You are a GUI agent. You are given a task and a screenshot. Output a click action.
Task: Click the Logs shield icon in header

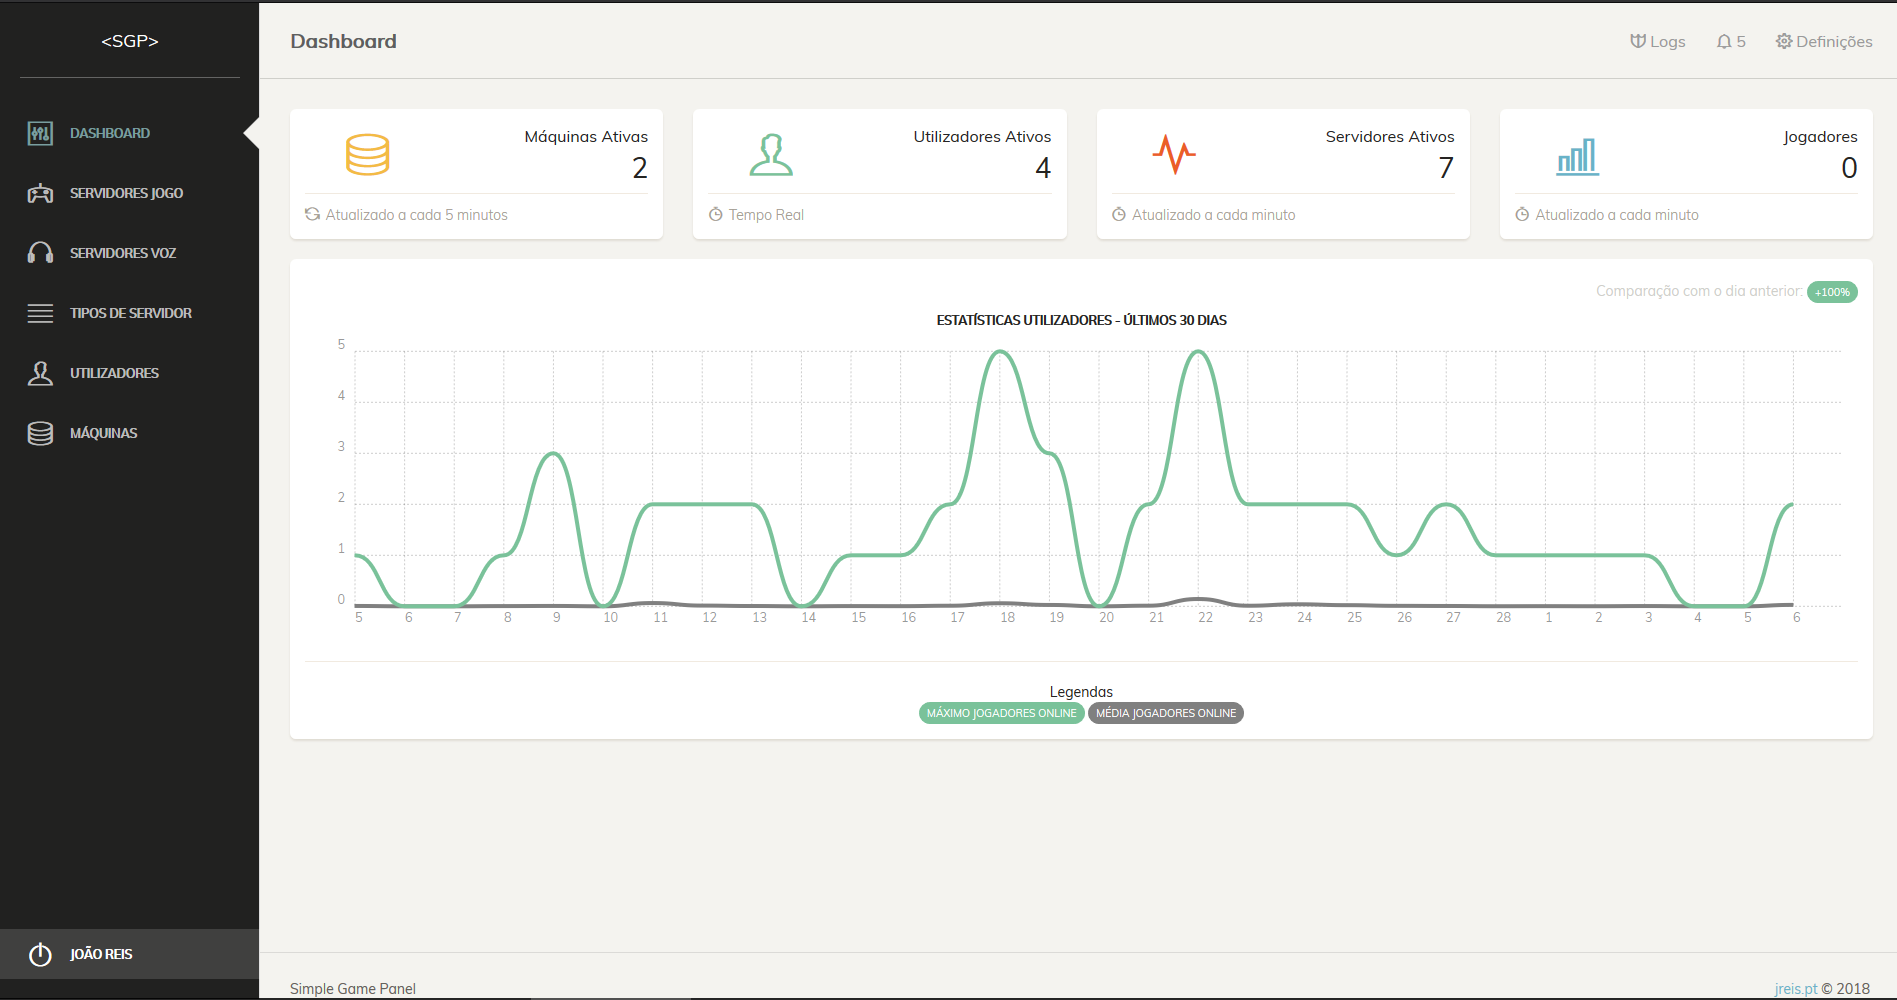[x=1638, y=41]
